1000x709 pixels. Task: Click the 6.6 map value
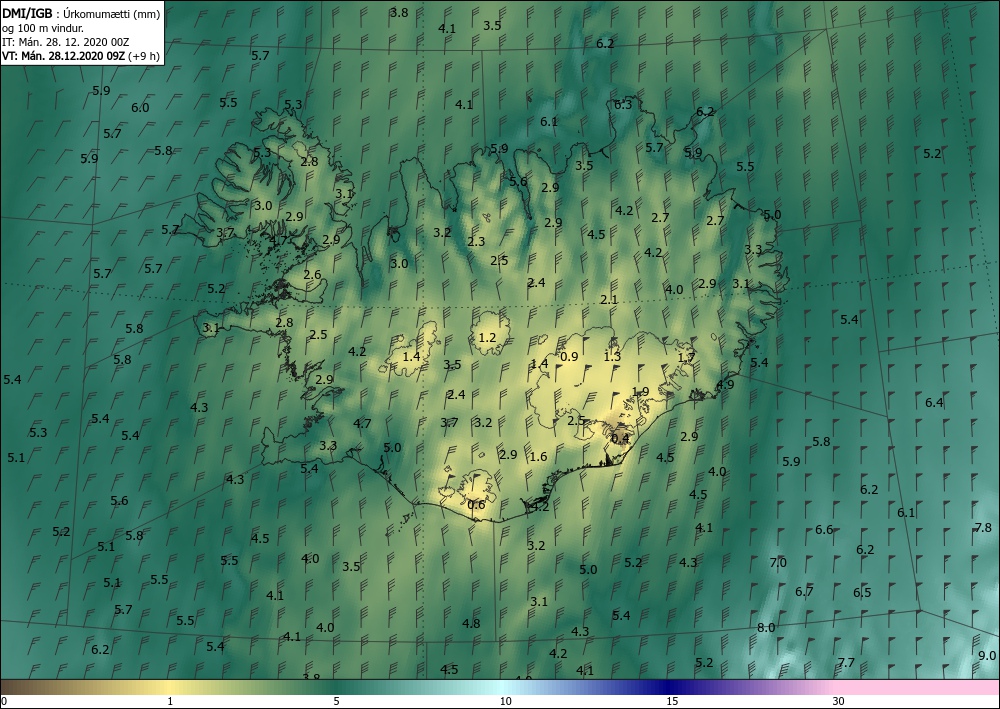824,530
